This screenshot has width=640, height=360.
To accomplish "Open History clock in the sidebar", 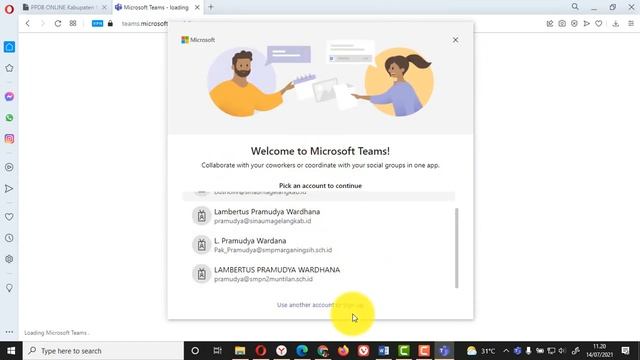I will tap(9, 238).
